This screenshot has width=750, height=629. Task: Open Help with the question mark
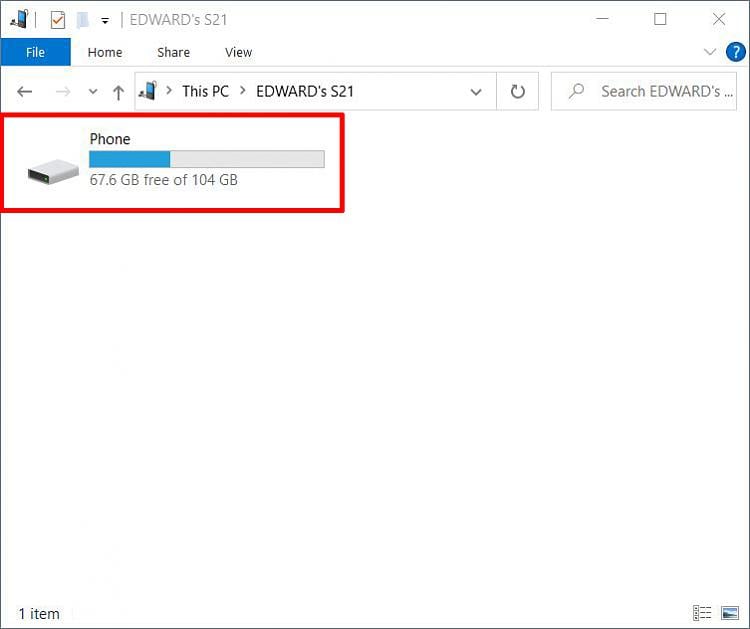[736, 52]
